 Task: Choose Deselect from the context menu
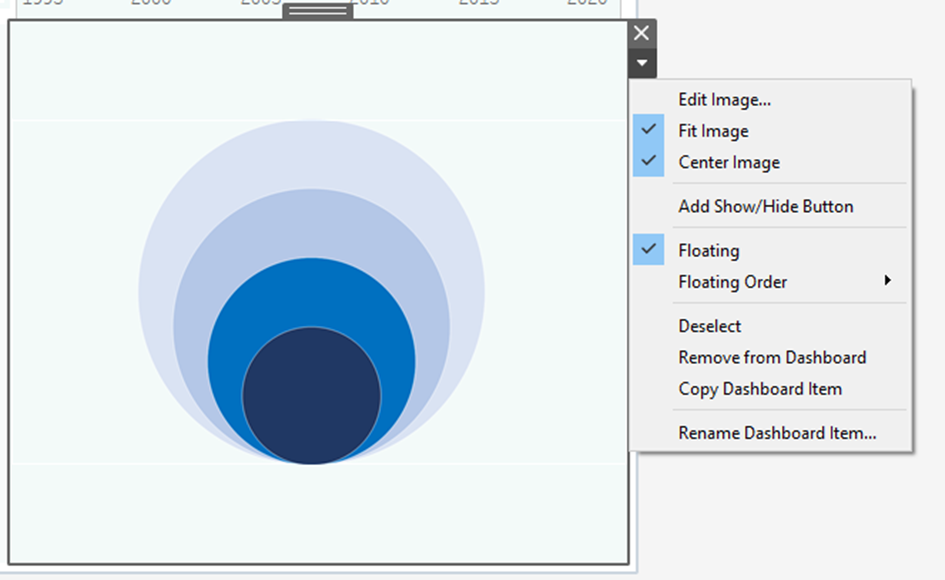[x=708, y=325]
